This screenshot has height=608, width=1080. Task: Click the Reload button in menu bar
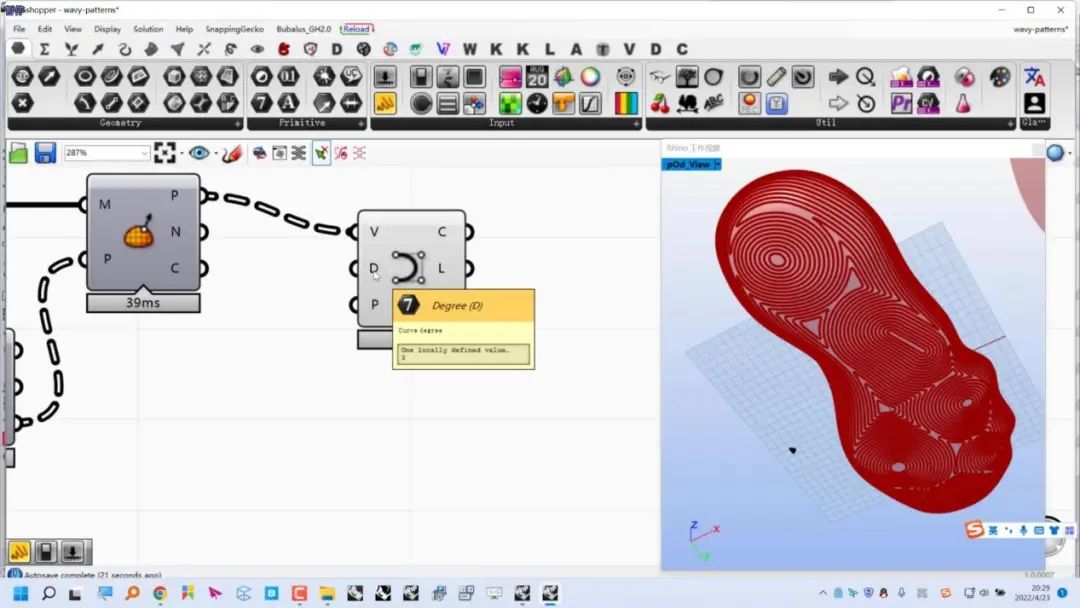[357, 29]
